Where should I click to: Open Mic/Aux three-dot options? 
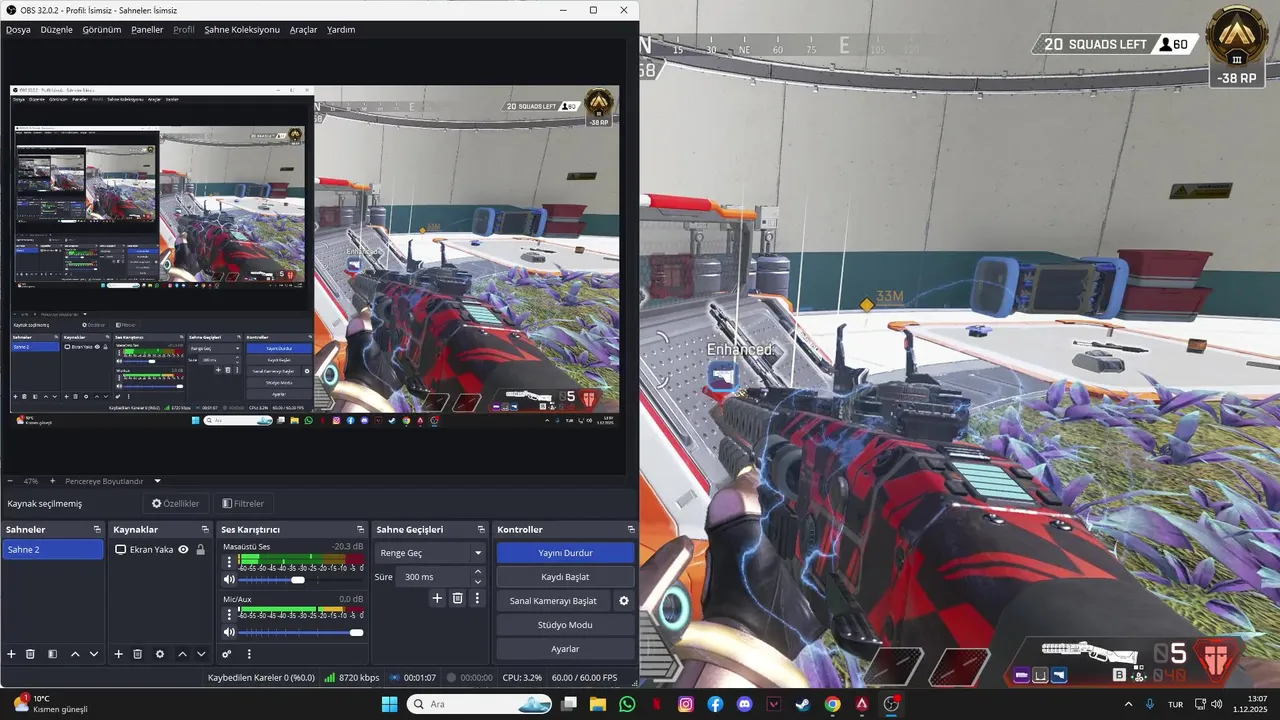[x=229, y=614]
